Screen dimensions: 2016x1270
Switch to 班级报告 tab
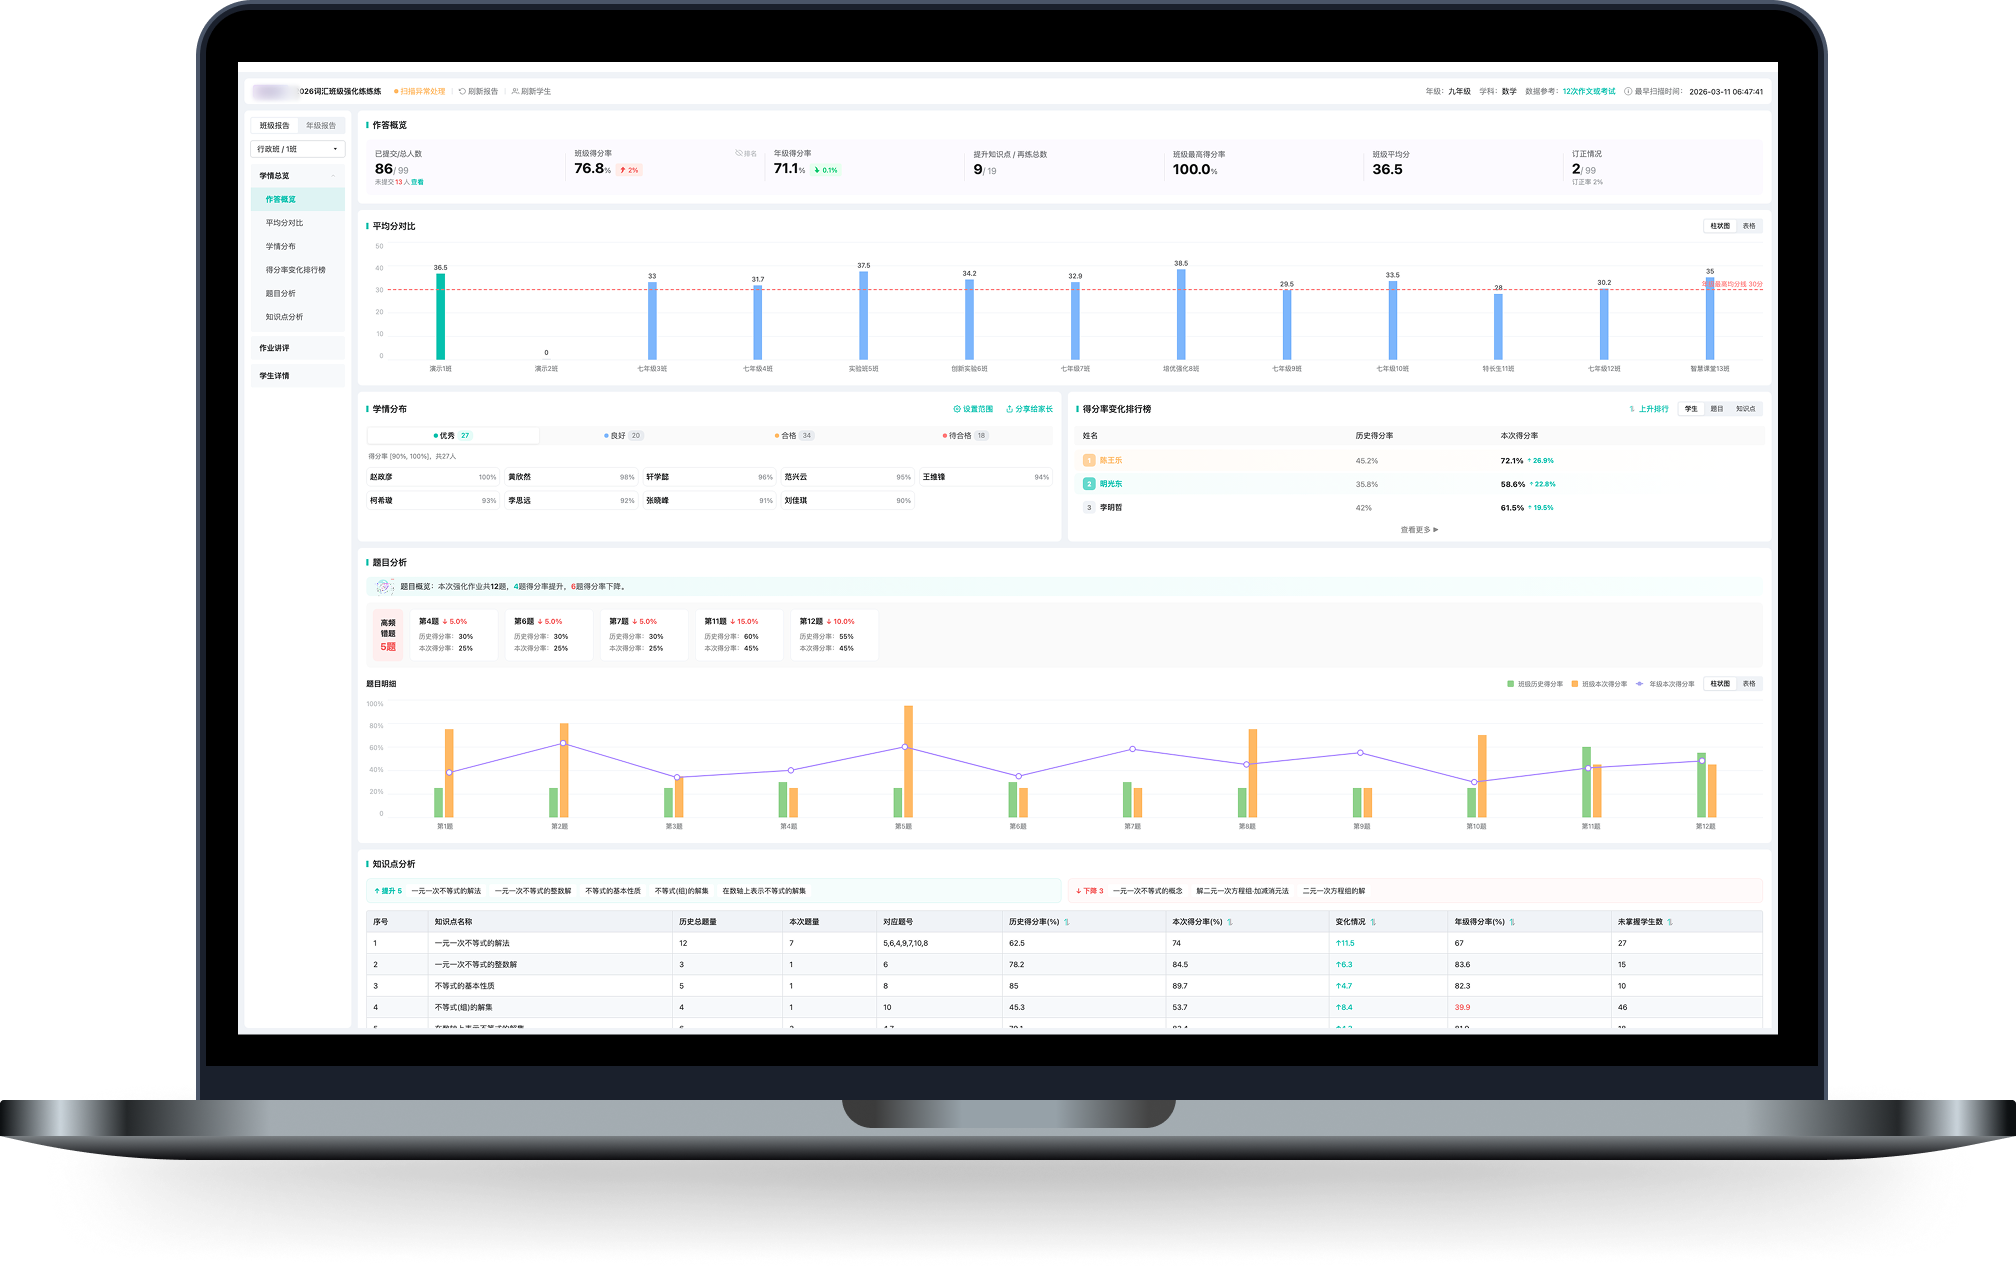coord(274,126)
